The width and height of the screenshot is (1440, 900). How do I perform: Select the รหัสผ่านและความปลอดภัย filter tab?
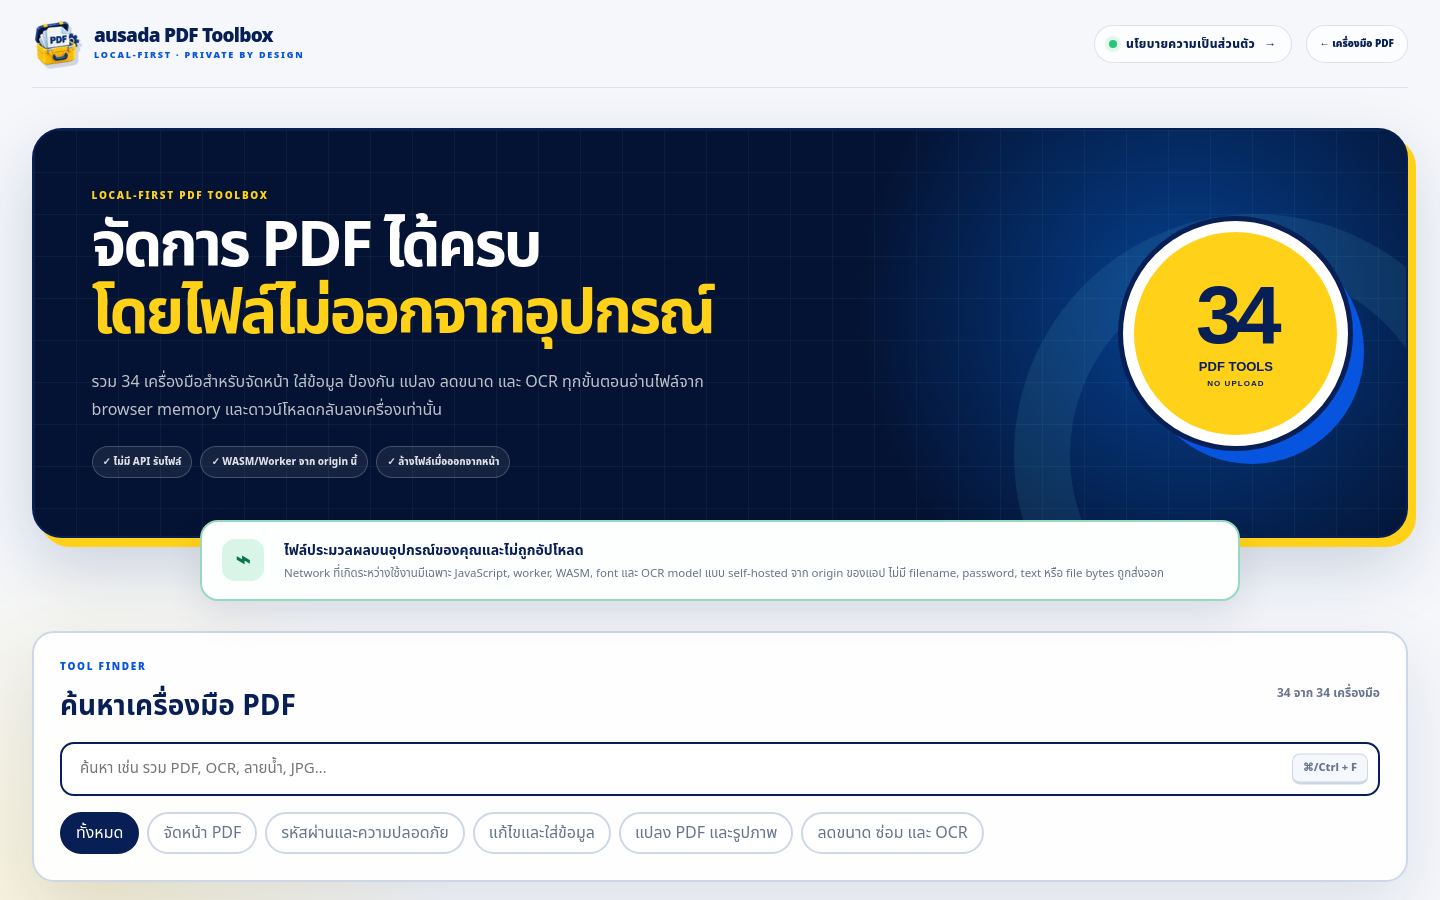coord(365,833)
